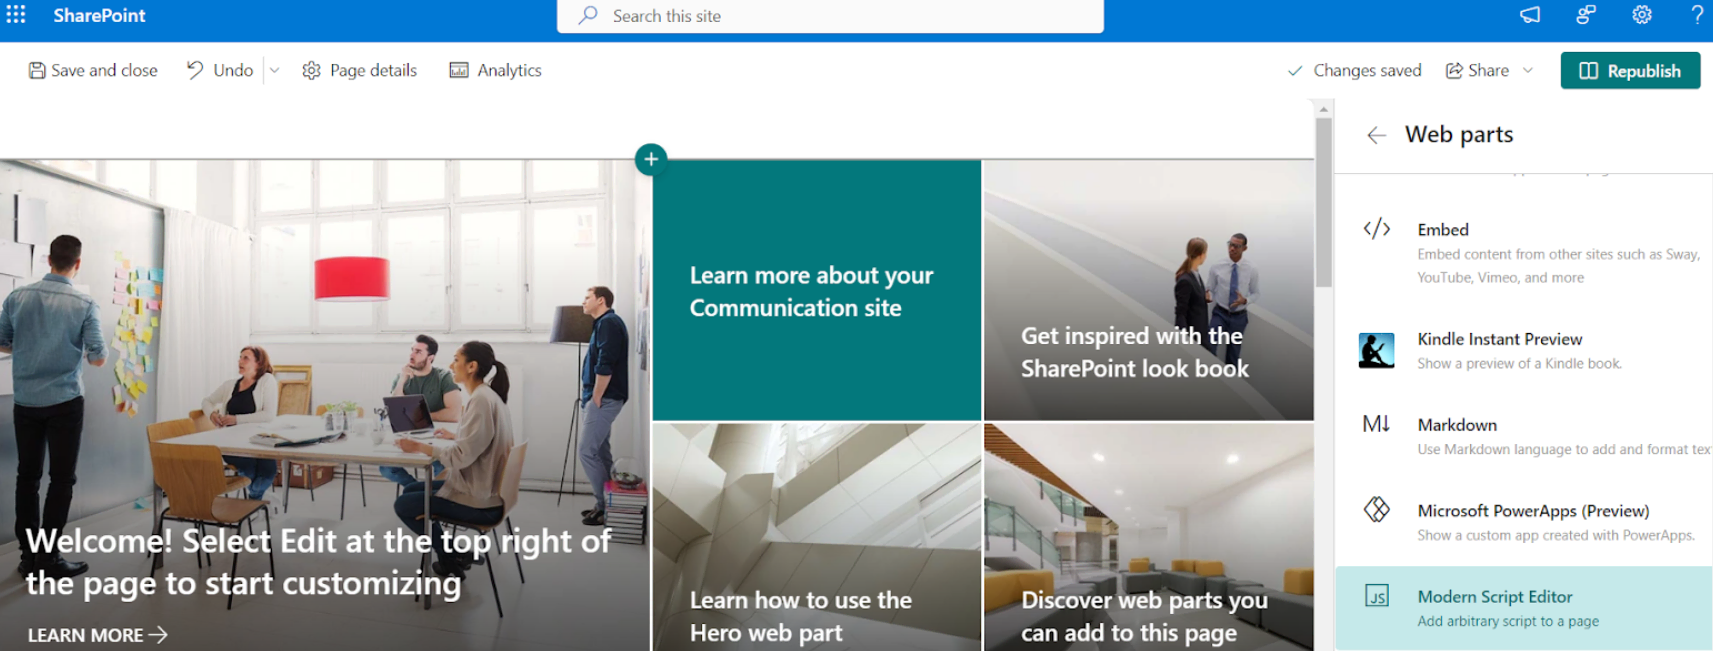Click the megaphone announcements icon
This screenshot has width=1713, height=651.
tap(1530, 15)
